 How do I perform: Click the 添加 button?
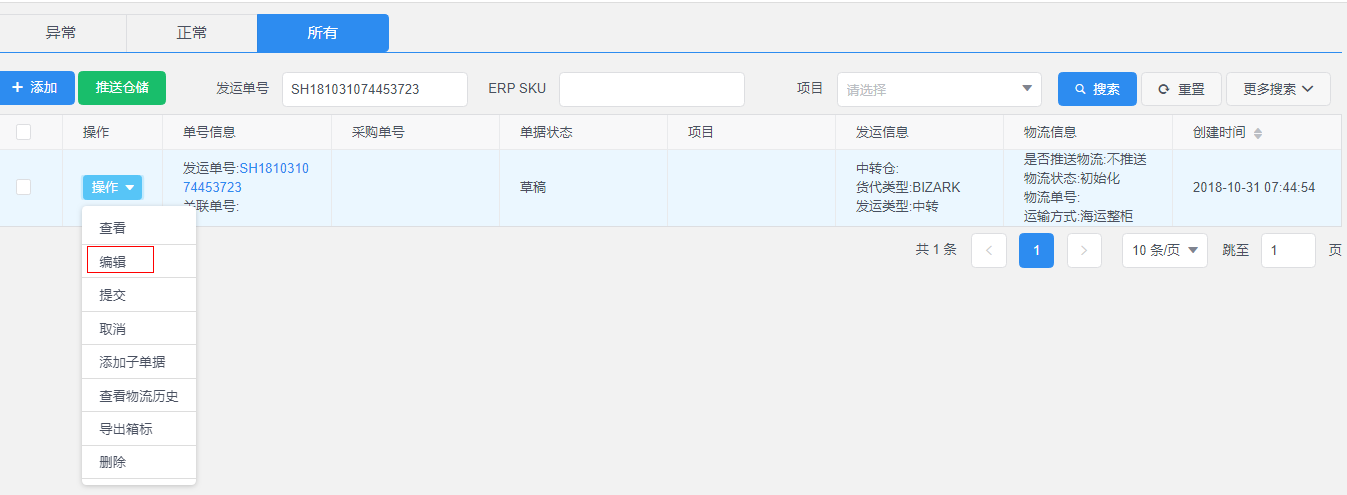coord(35,88)
